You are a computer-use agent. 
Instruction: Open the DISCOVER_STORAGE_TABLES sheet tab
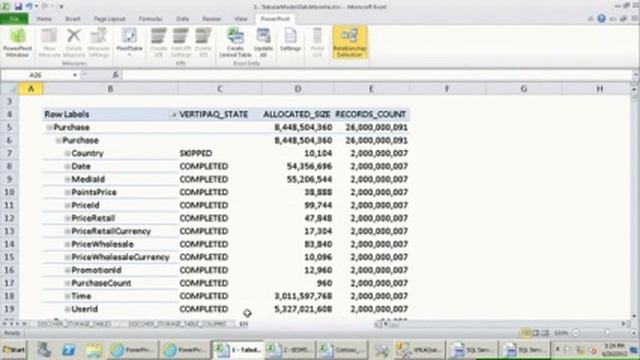pyautogui.click(x=74, y=324)
